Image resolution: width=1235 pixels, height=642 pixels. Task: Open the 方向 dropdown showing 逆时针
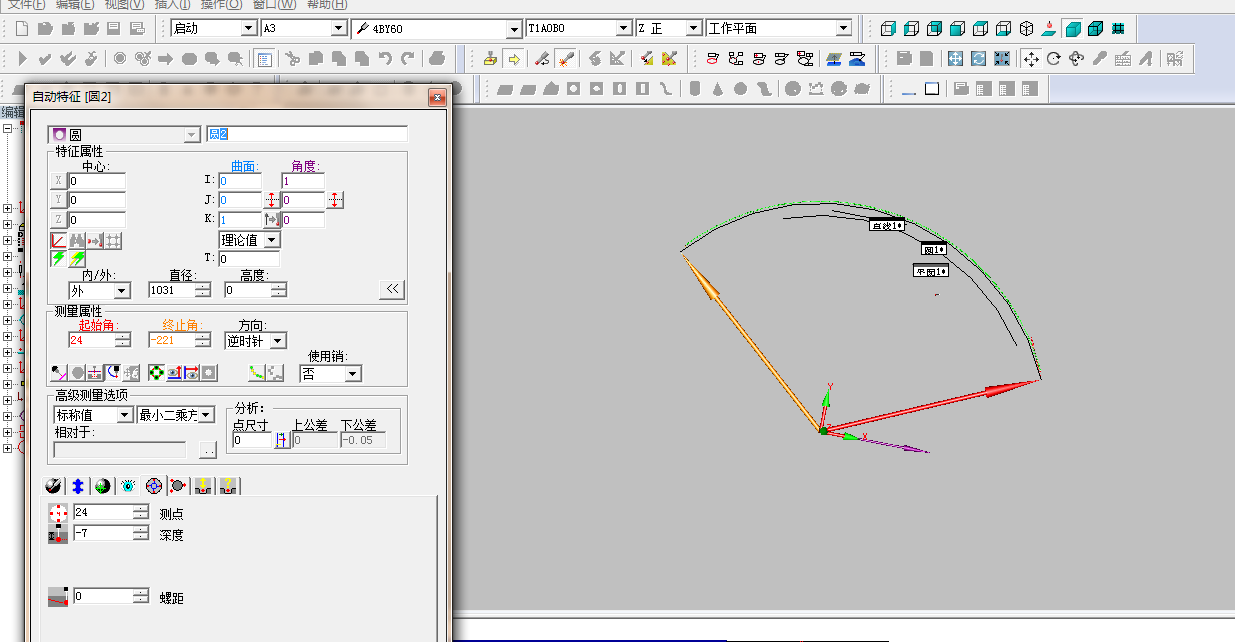tap(278, 341)
